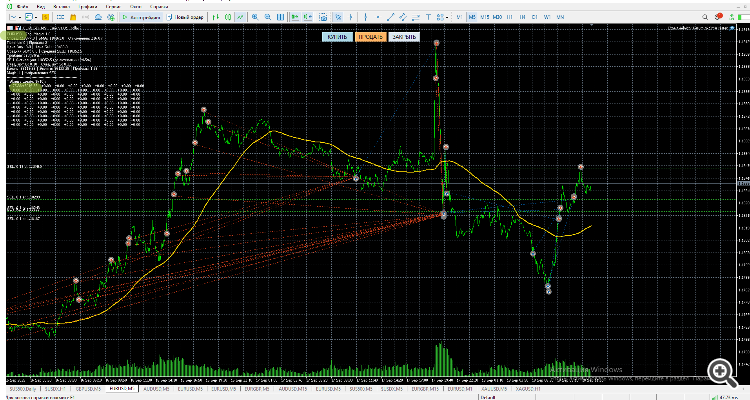Viewport: 750px width, 400px height.
Task: Open the Сервис menu
Action: 113,7
